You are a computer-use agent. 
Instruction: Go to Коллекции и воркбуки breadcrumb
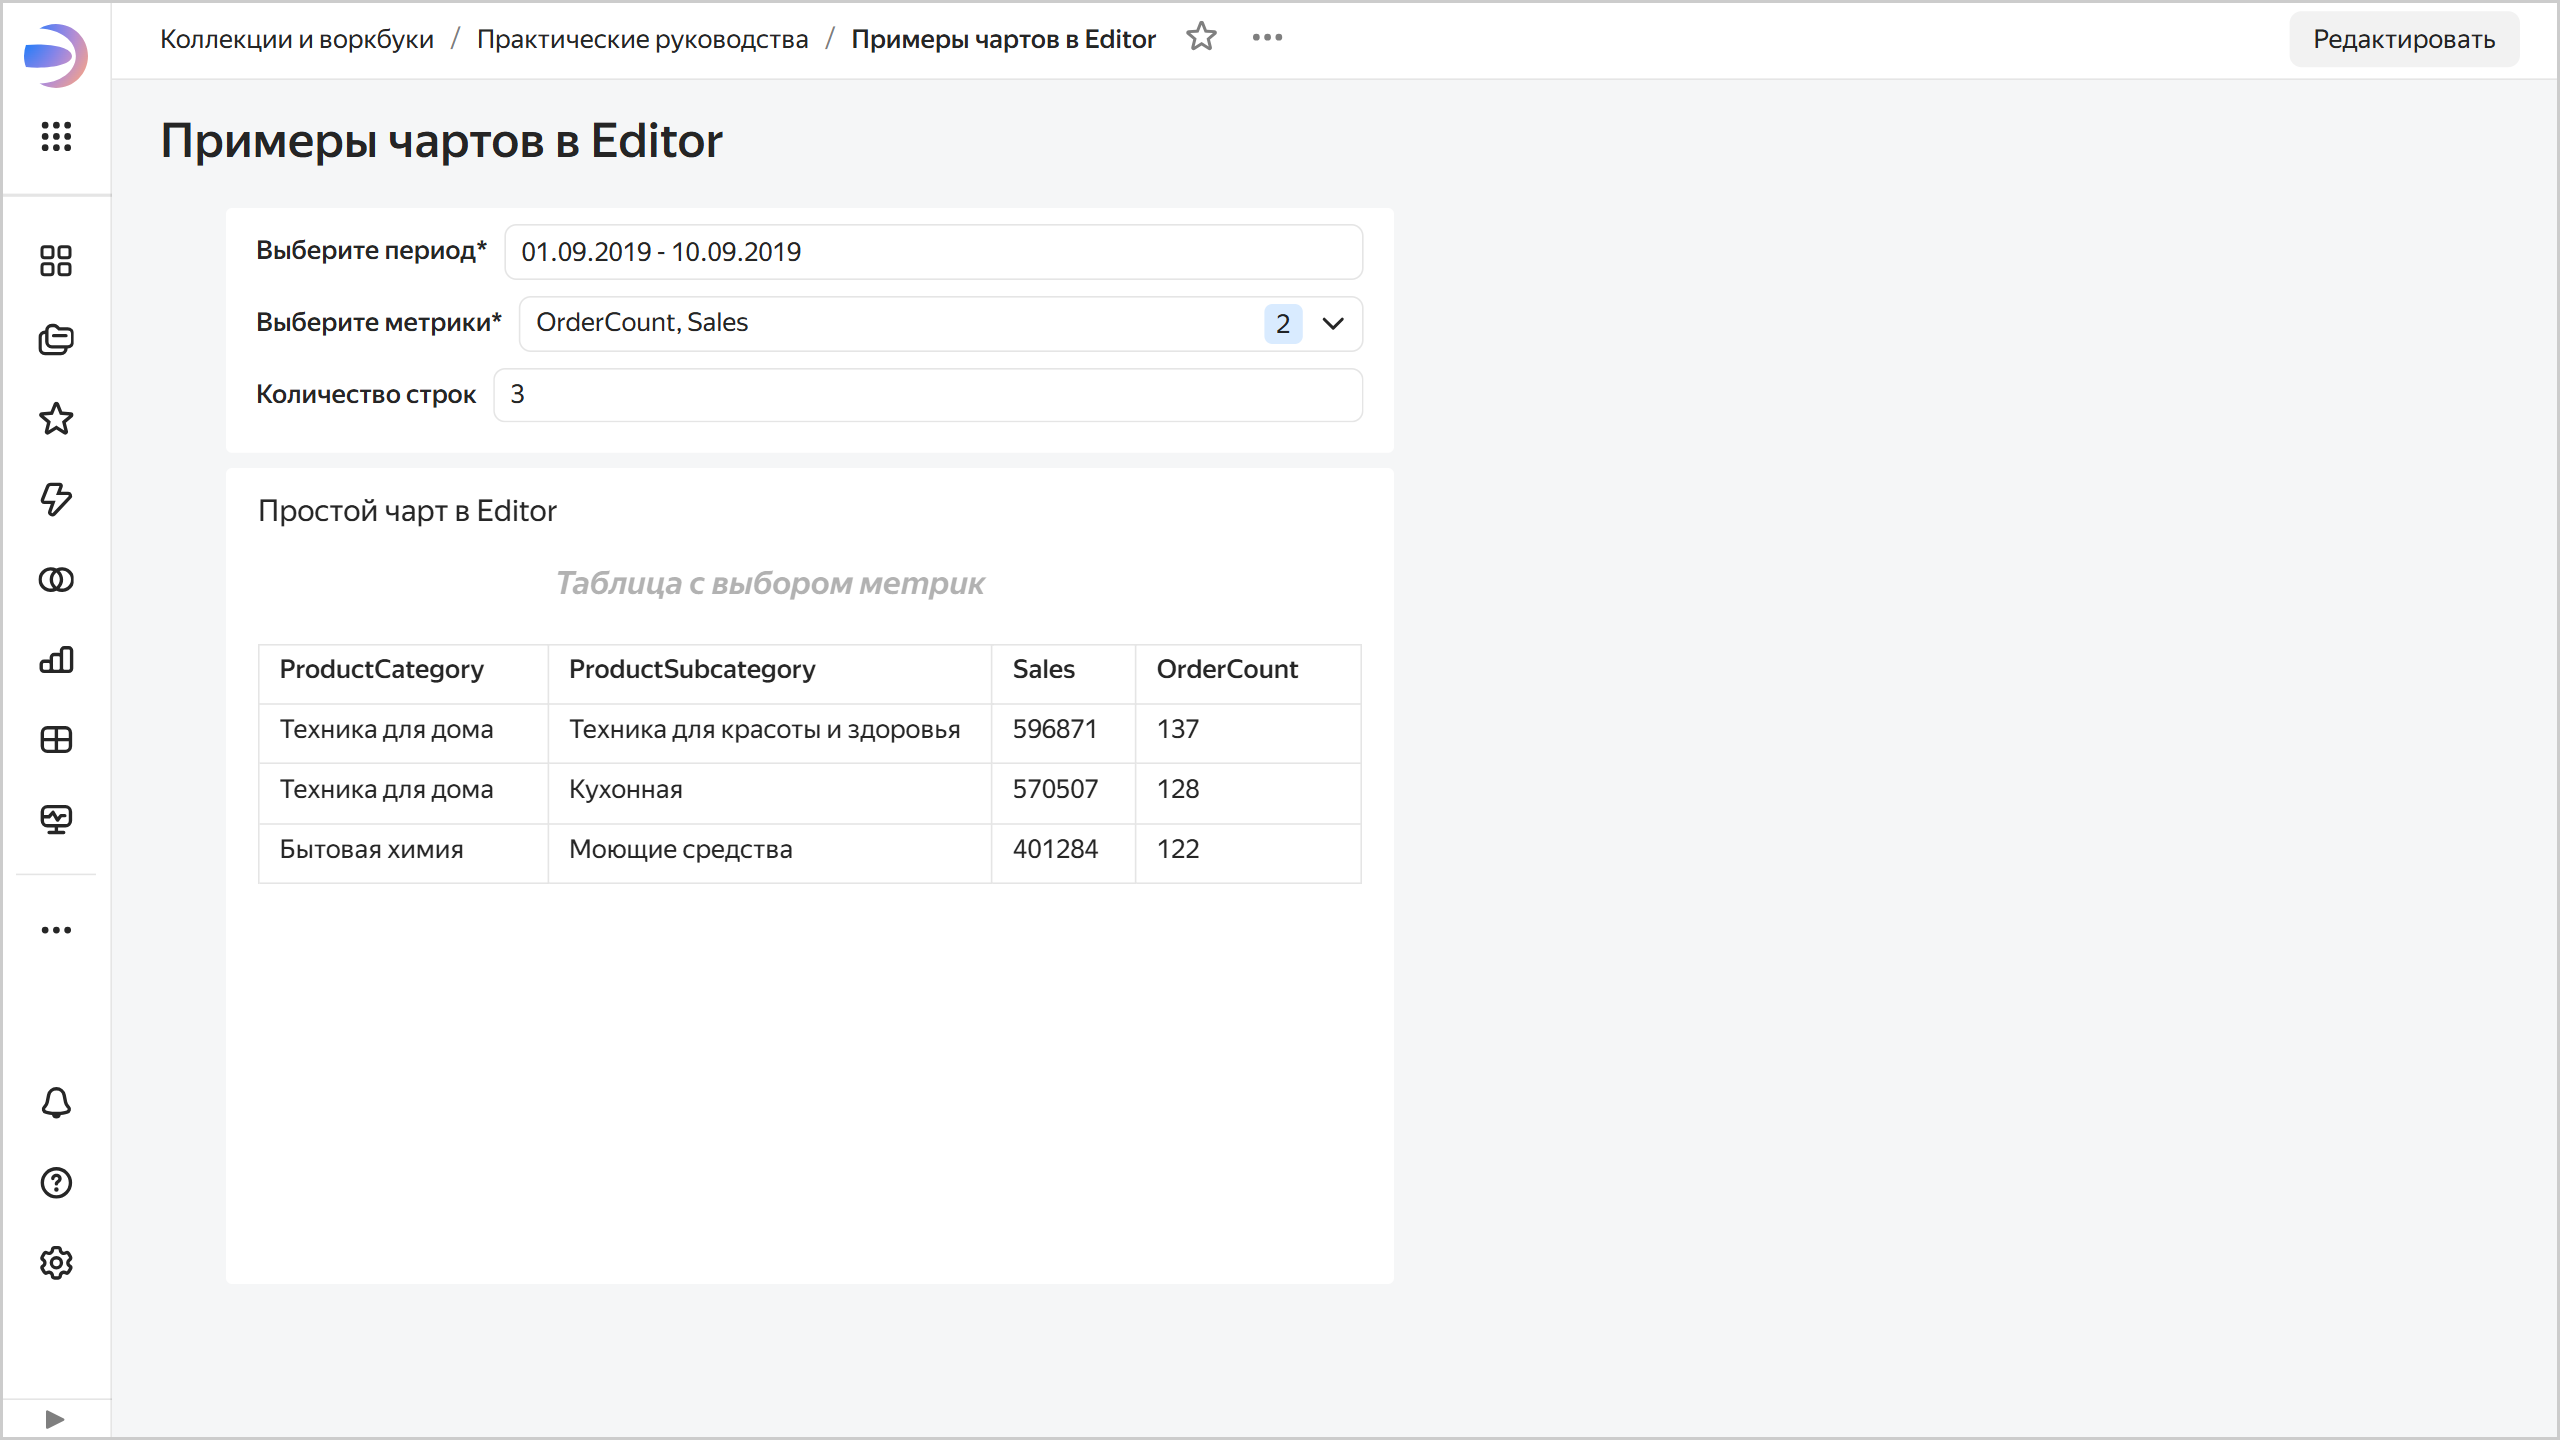[297, 39]
